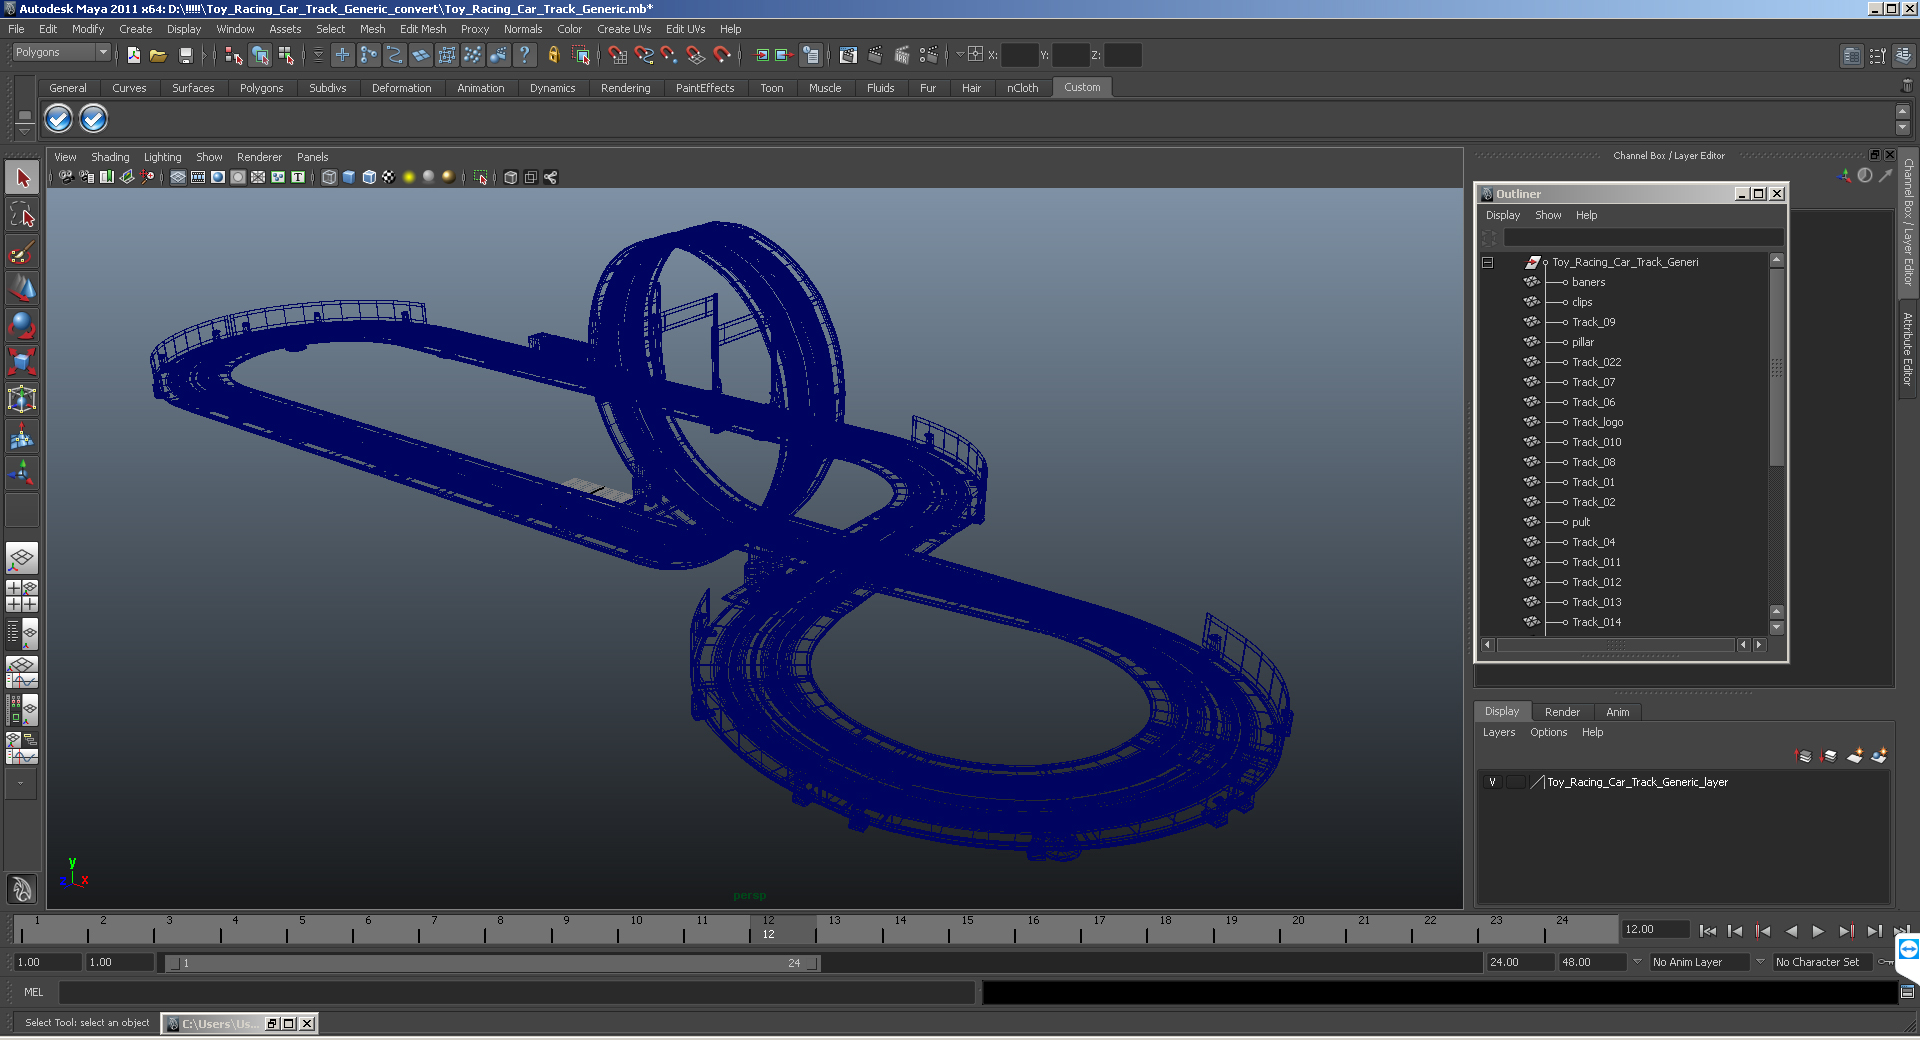This screenshot has width=1920, height=1040.
Task: Click the time range slider bar
Action: [x=493, y=963]
